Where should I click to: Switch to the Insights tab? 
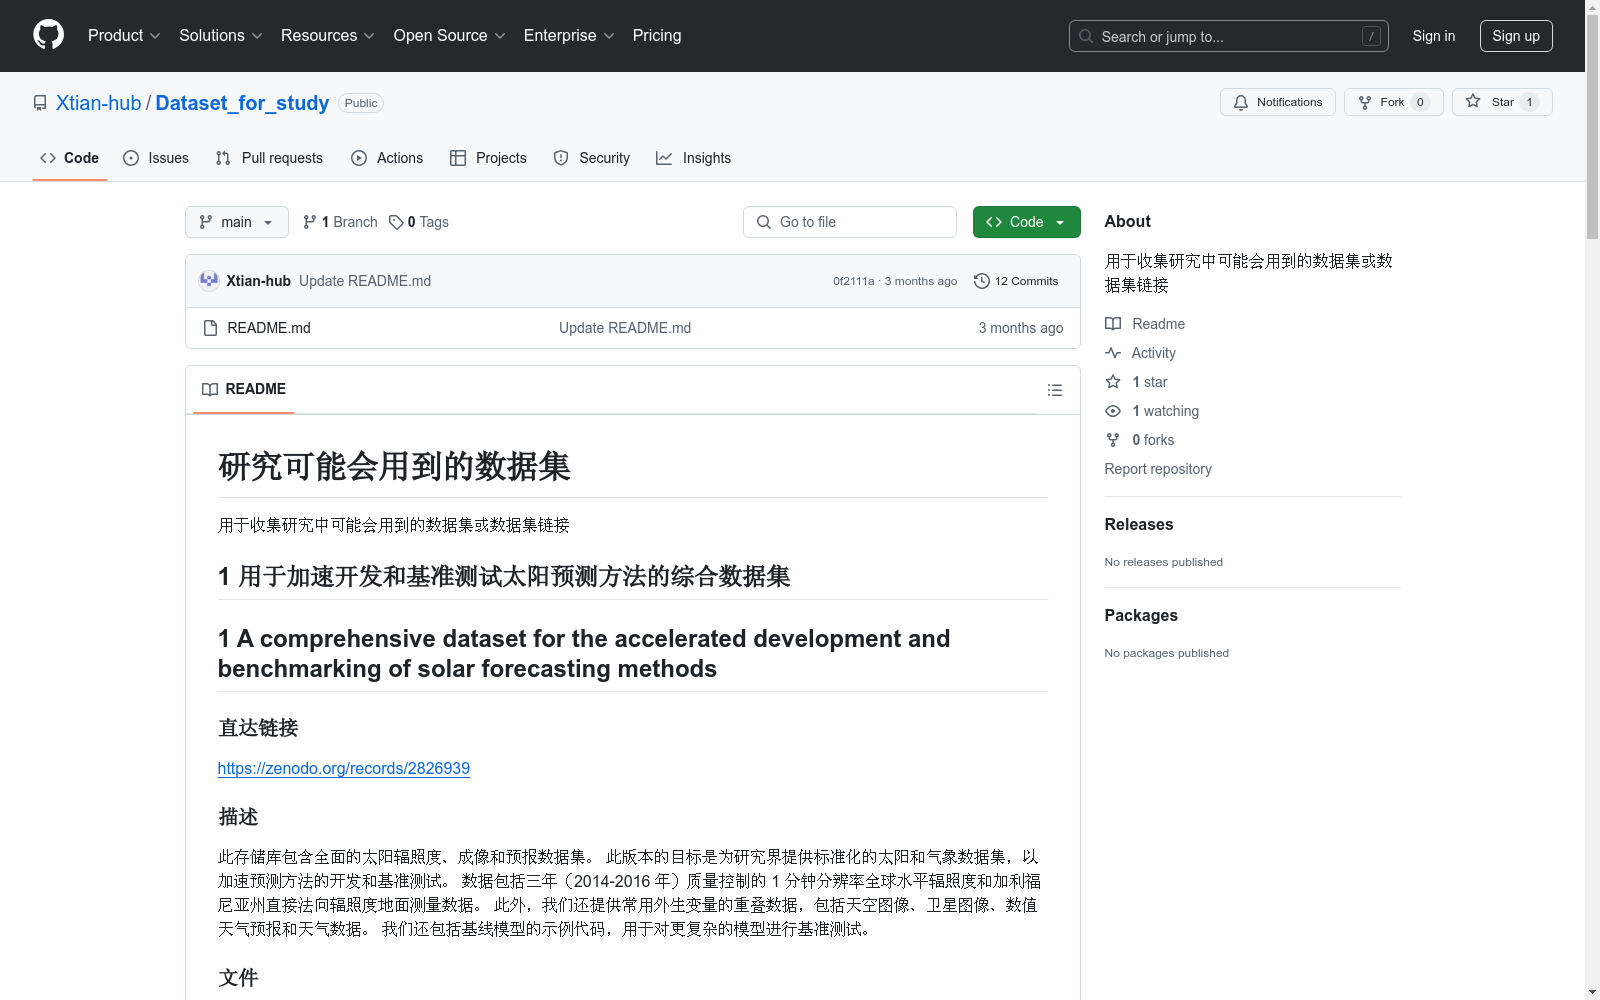(693, 158)
